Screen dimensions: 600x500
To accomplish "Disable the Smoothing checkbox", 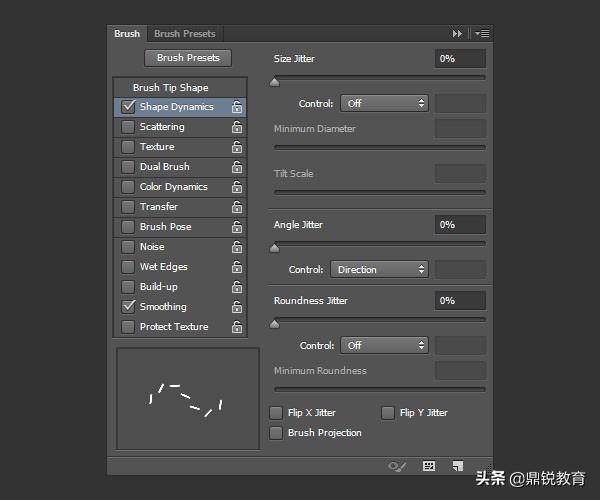I will [x=128, y=306].
